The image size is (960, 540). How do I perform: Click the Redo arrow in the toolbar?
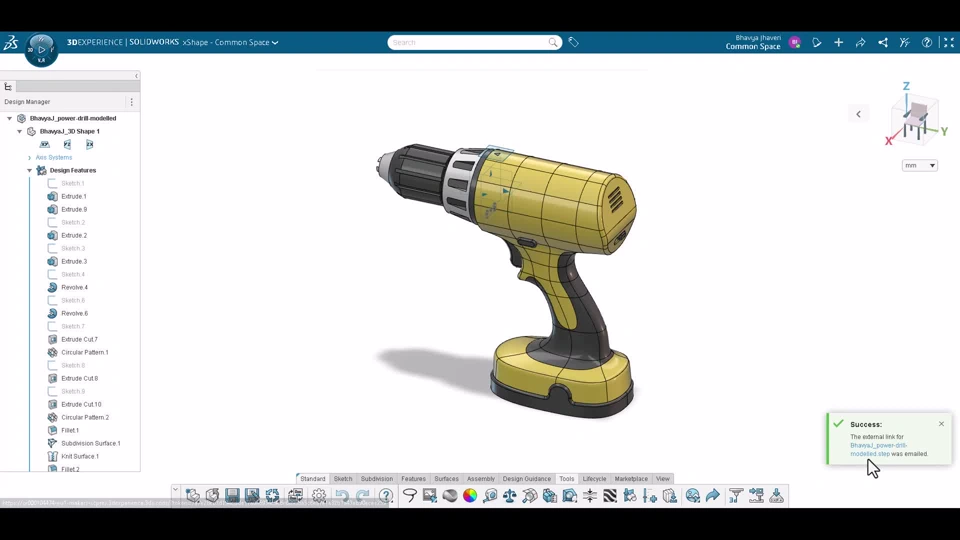pos(362,495)
